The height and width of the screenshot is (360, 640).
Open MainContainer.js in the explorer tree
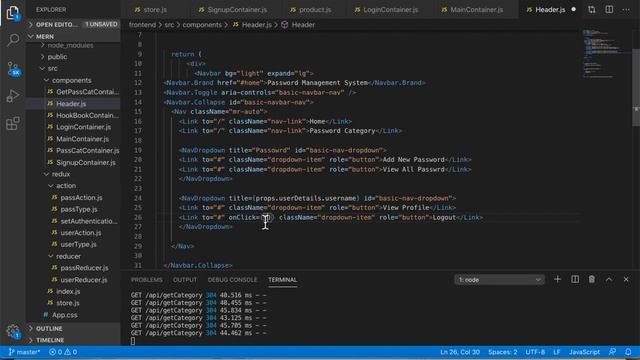point(82,139)
